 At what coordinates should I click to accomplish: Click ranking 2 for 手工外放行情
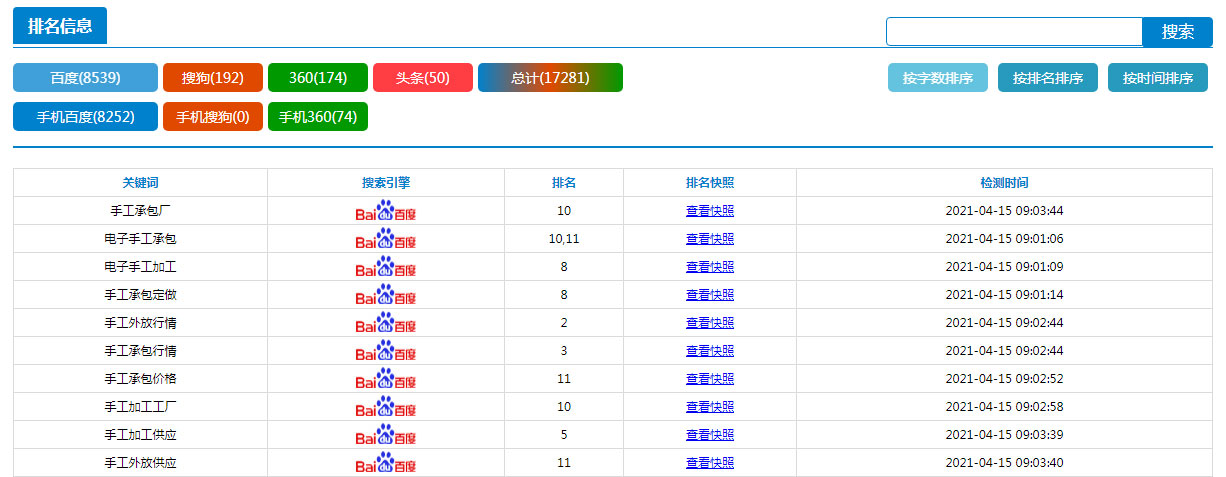(x=564, y=323)
